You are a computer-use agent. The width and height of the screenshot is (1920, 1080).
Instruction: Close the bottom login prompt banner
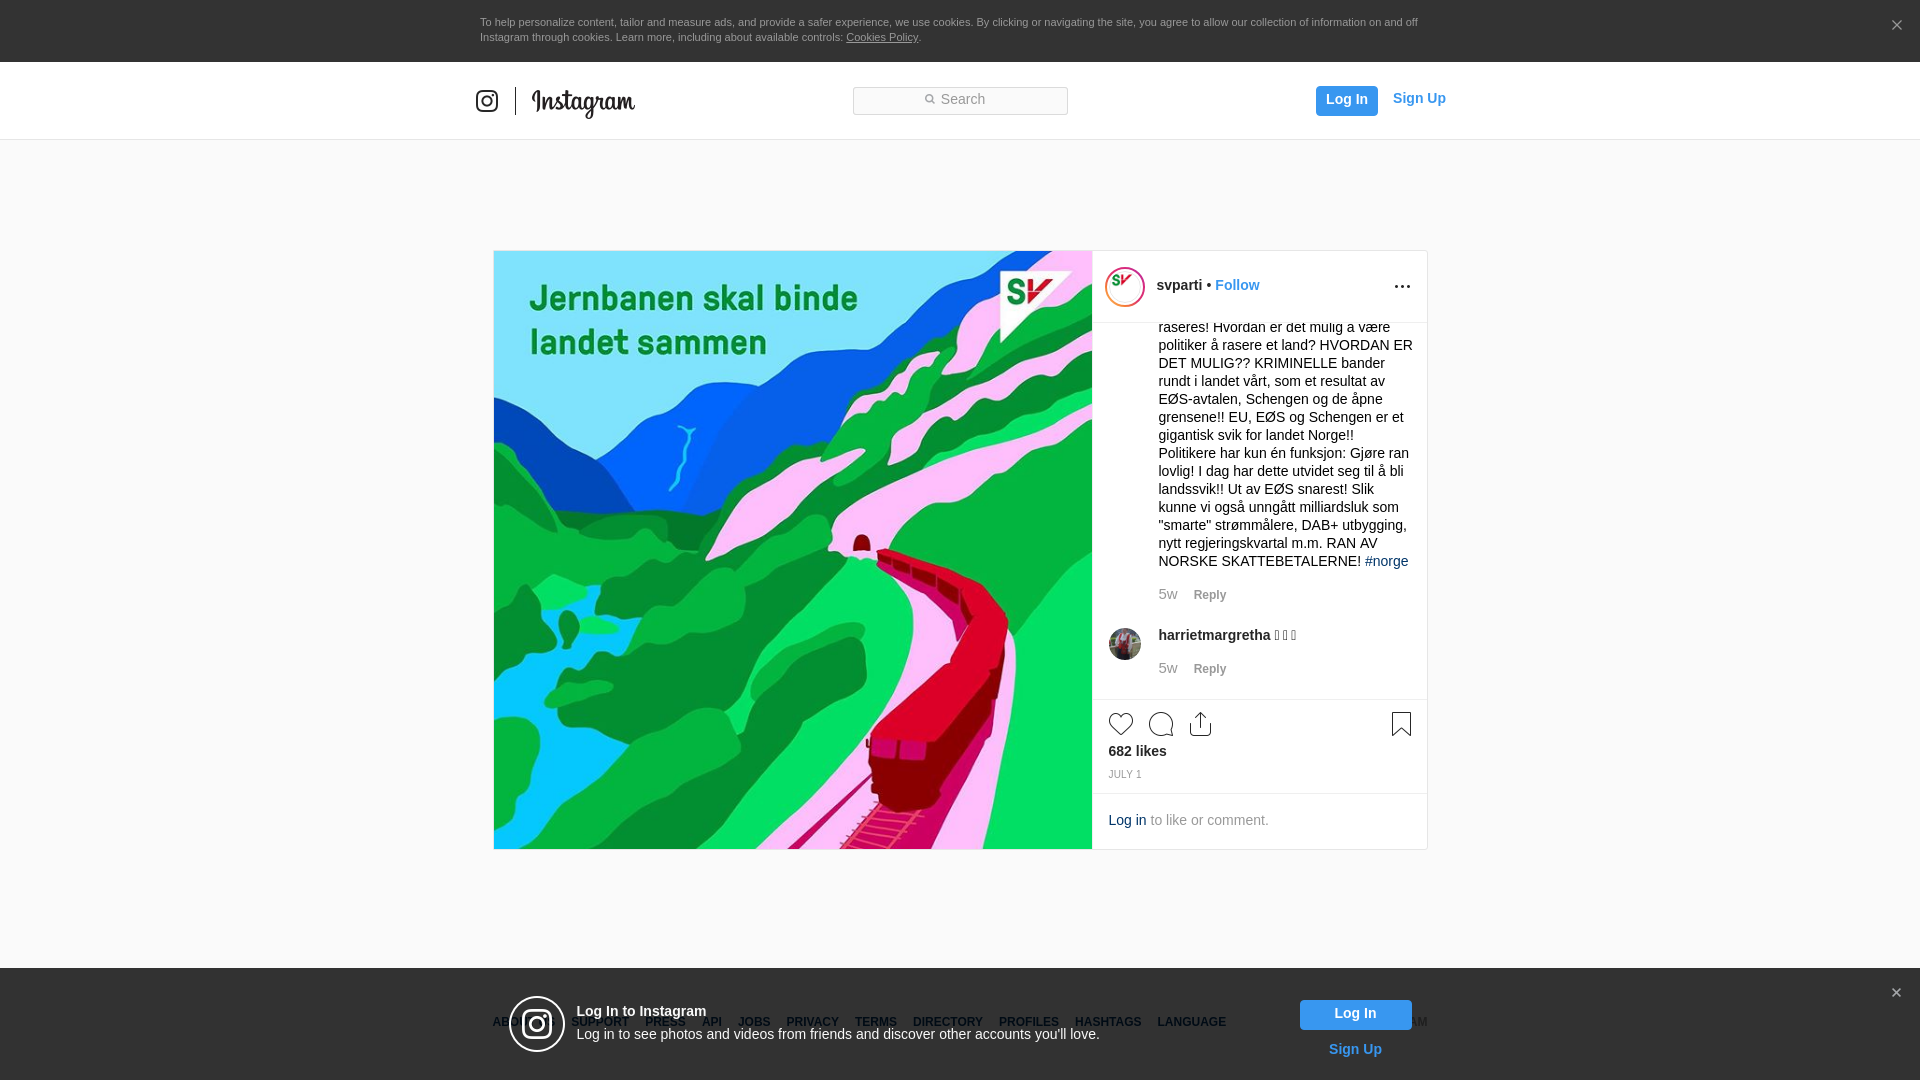[1896, 993]
